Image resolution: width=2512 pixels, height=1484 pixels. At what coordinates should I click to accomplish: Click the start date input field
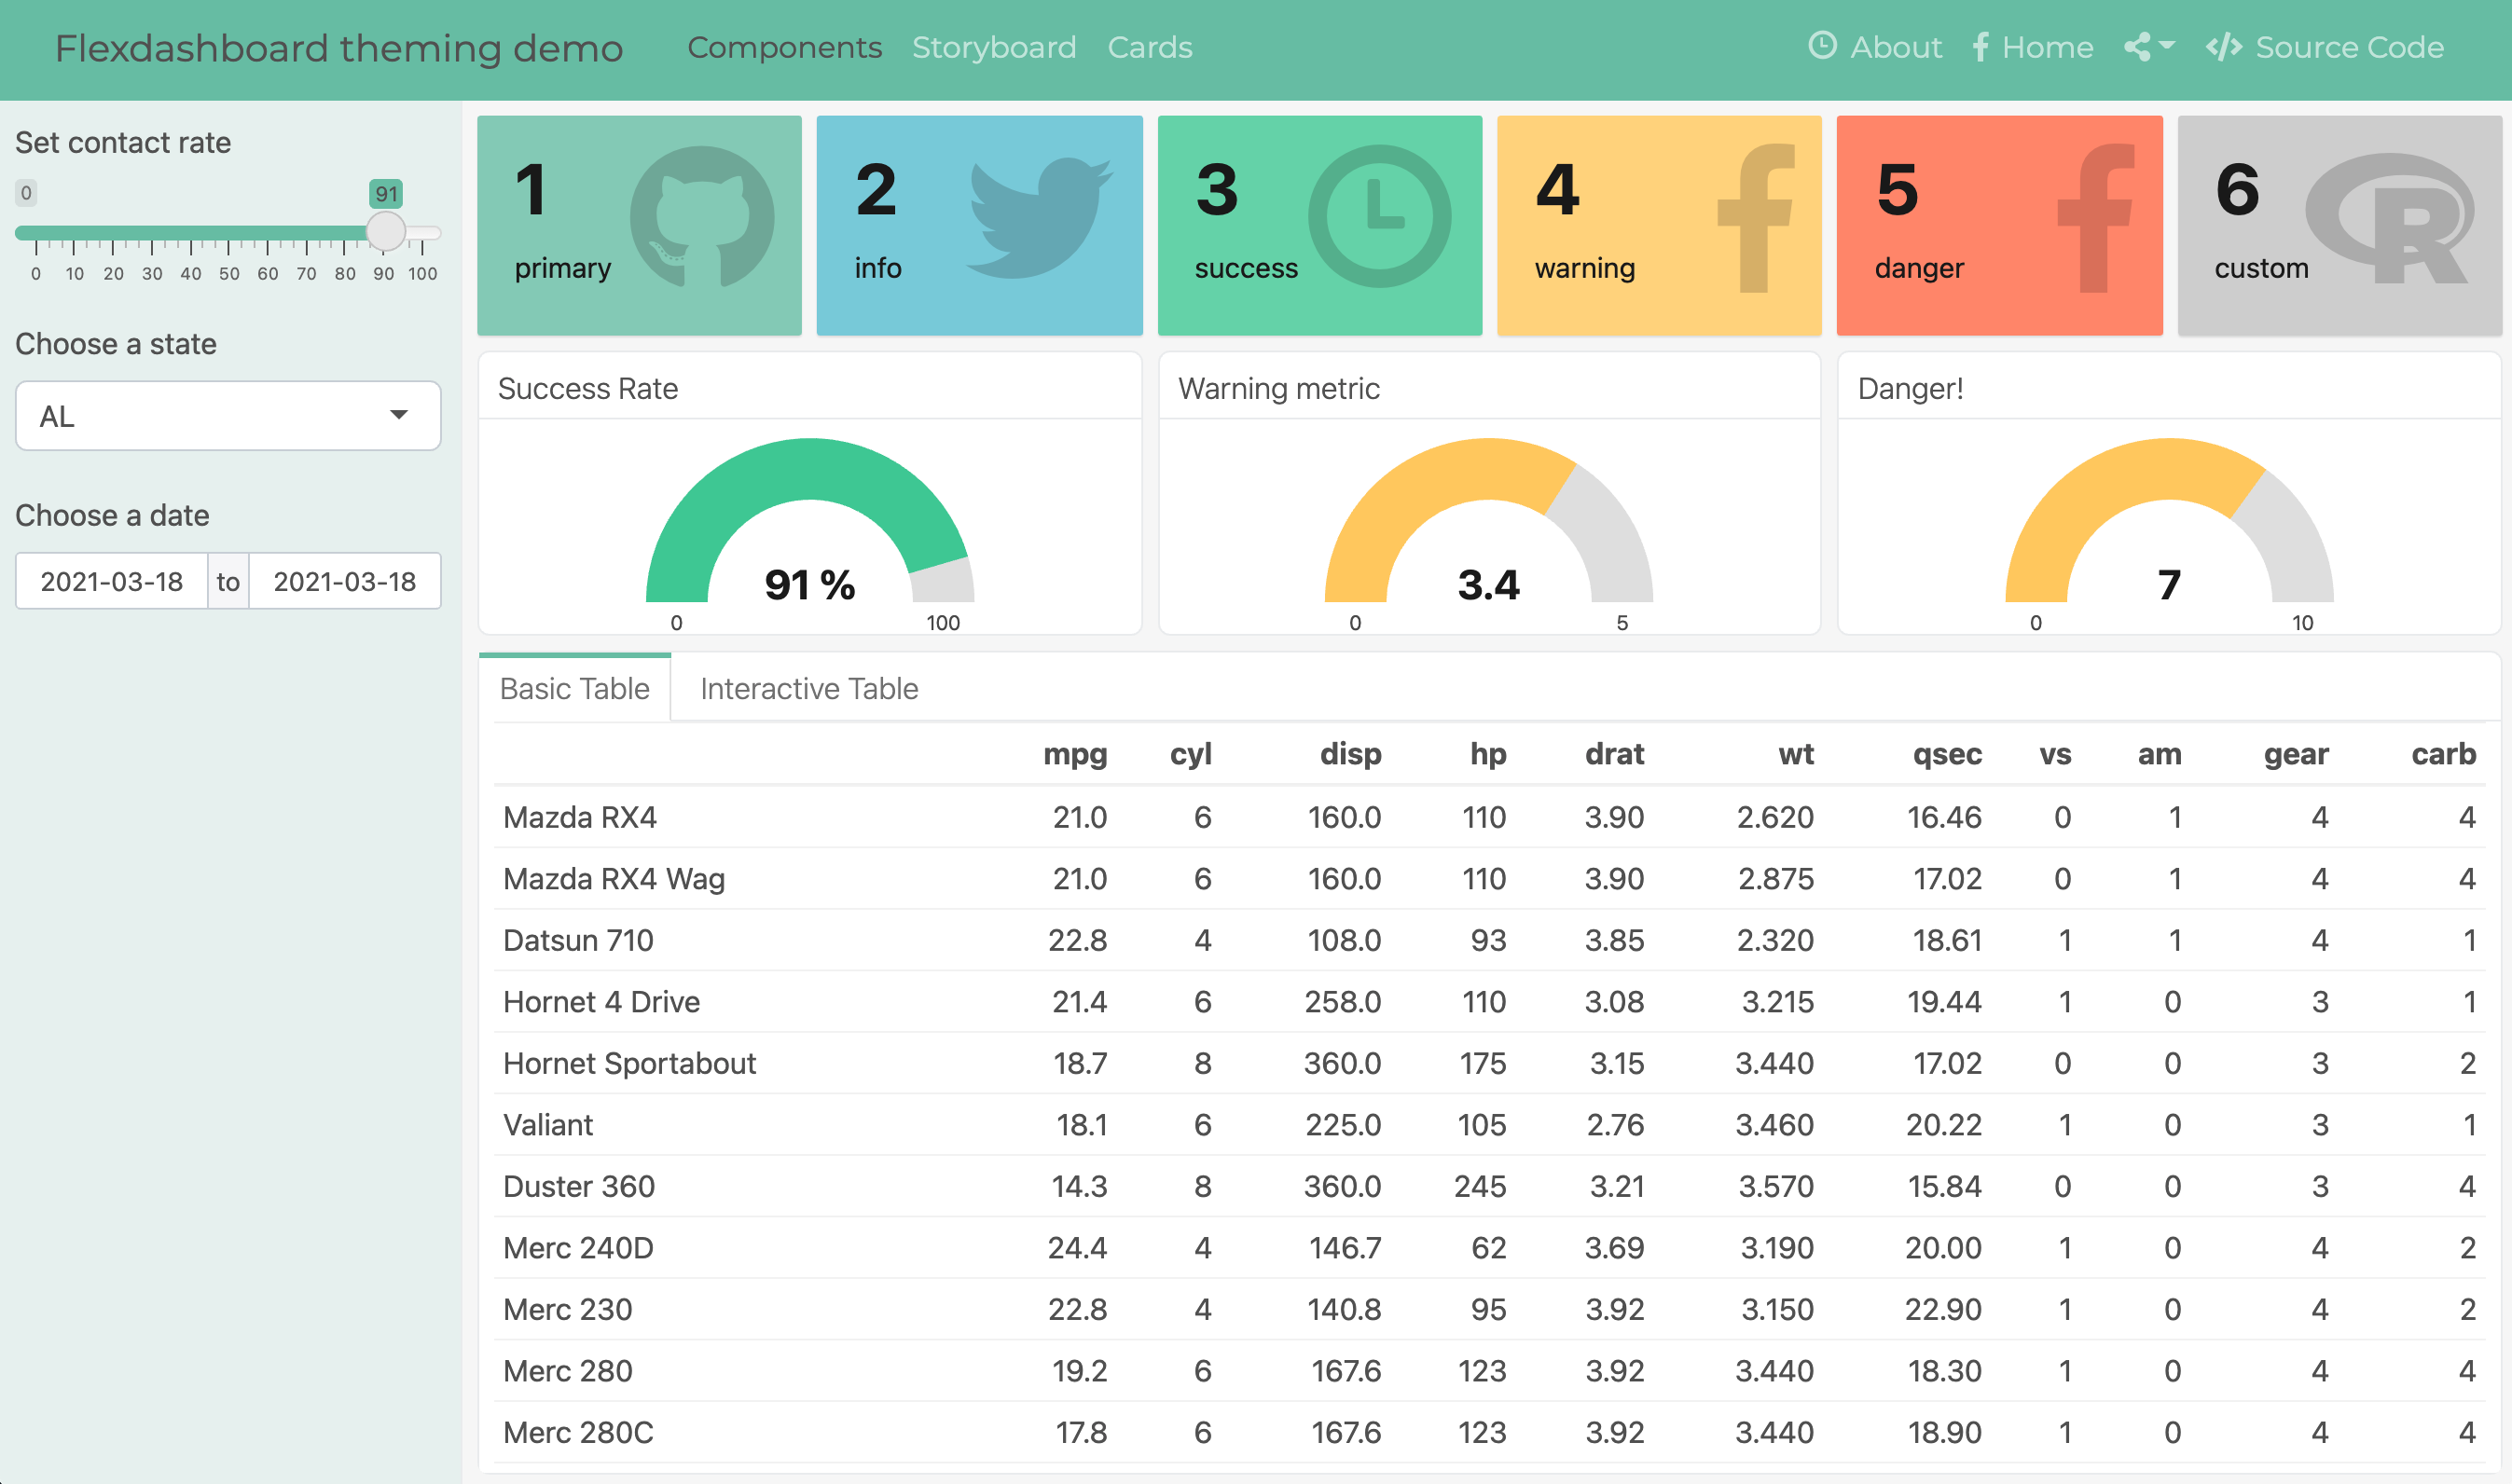111,581
